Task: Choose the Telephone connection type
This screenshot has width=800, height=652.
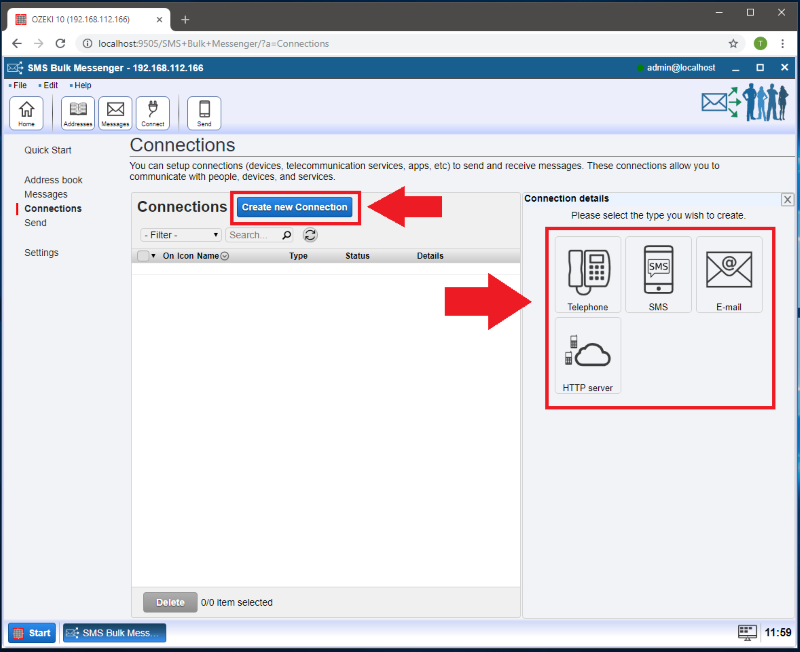Action: (x=588, y=275)
